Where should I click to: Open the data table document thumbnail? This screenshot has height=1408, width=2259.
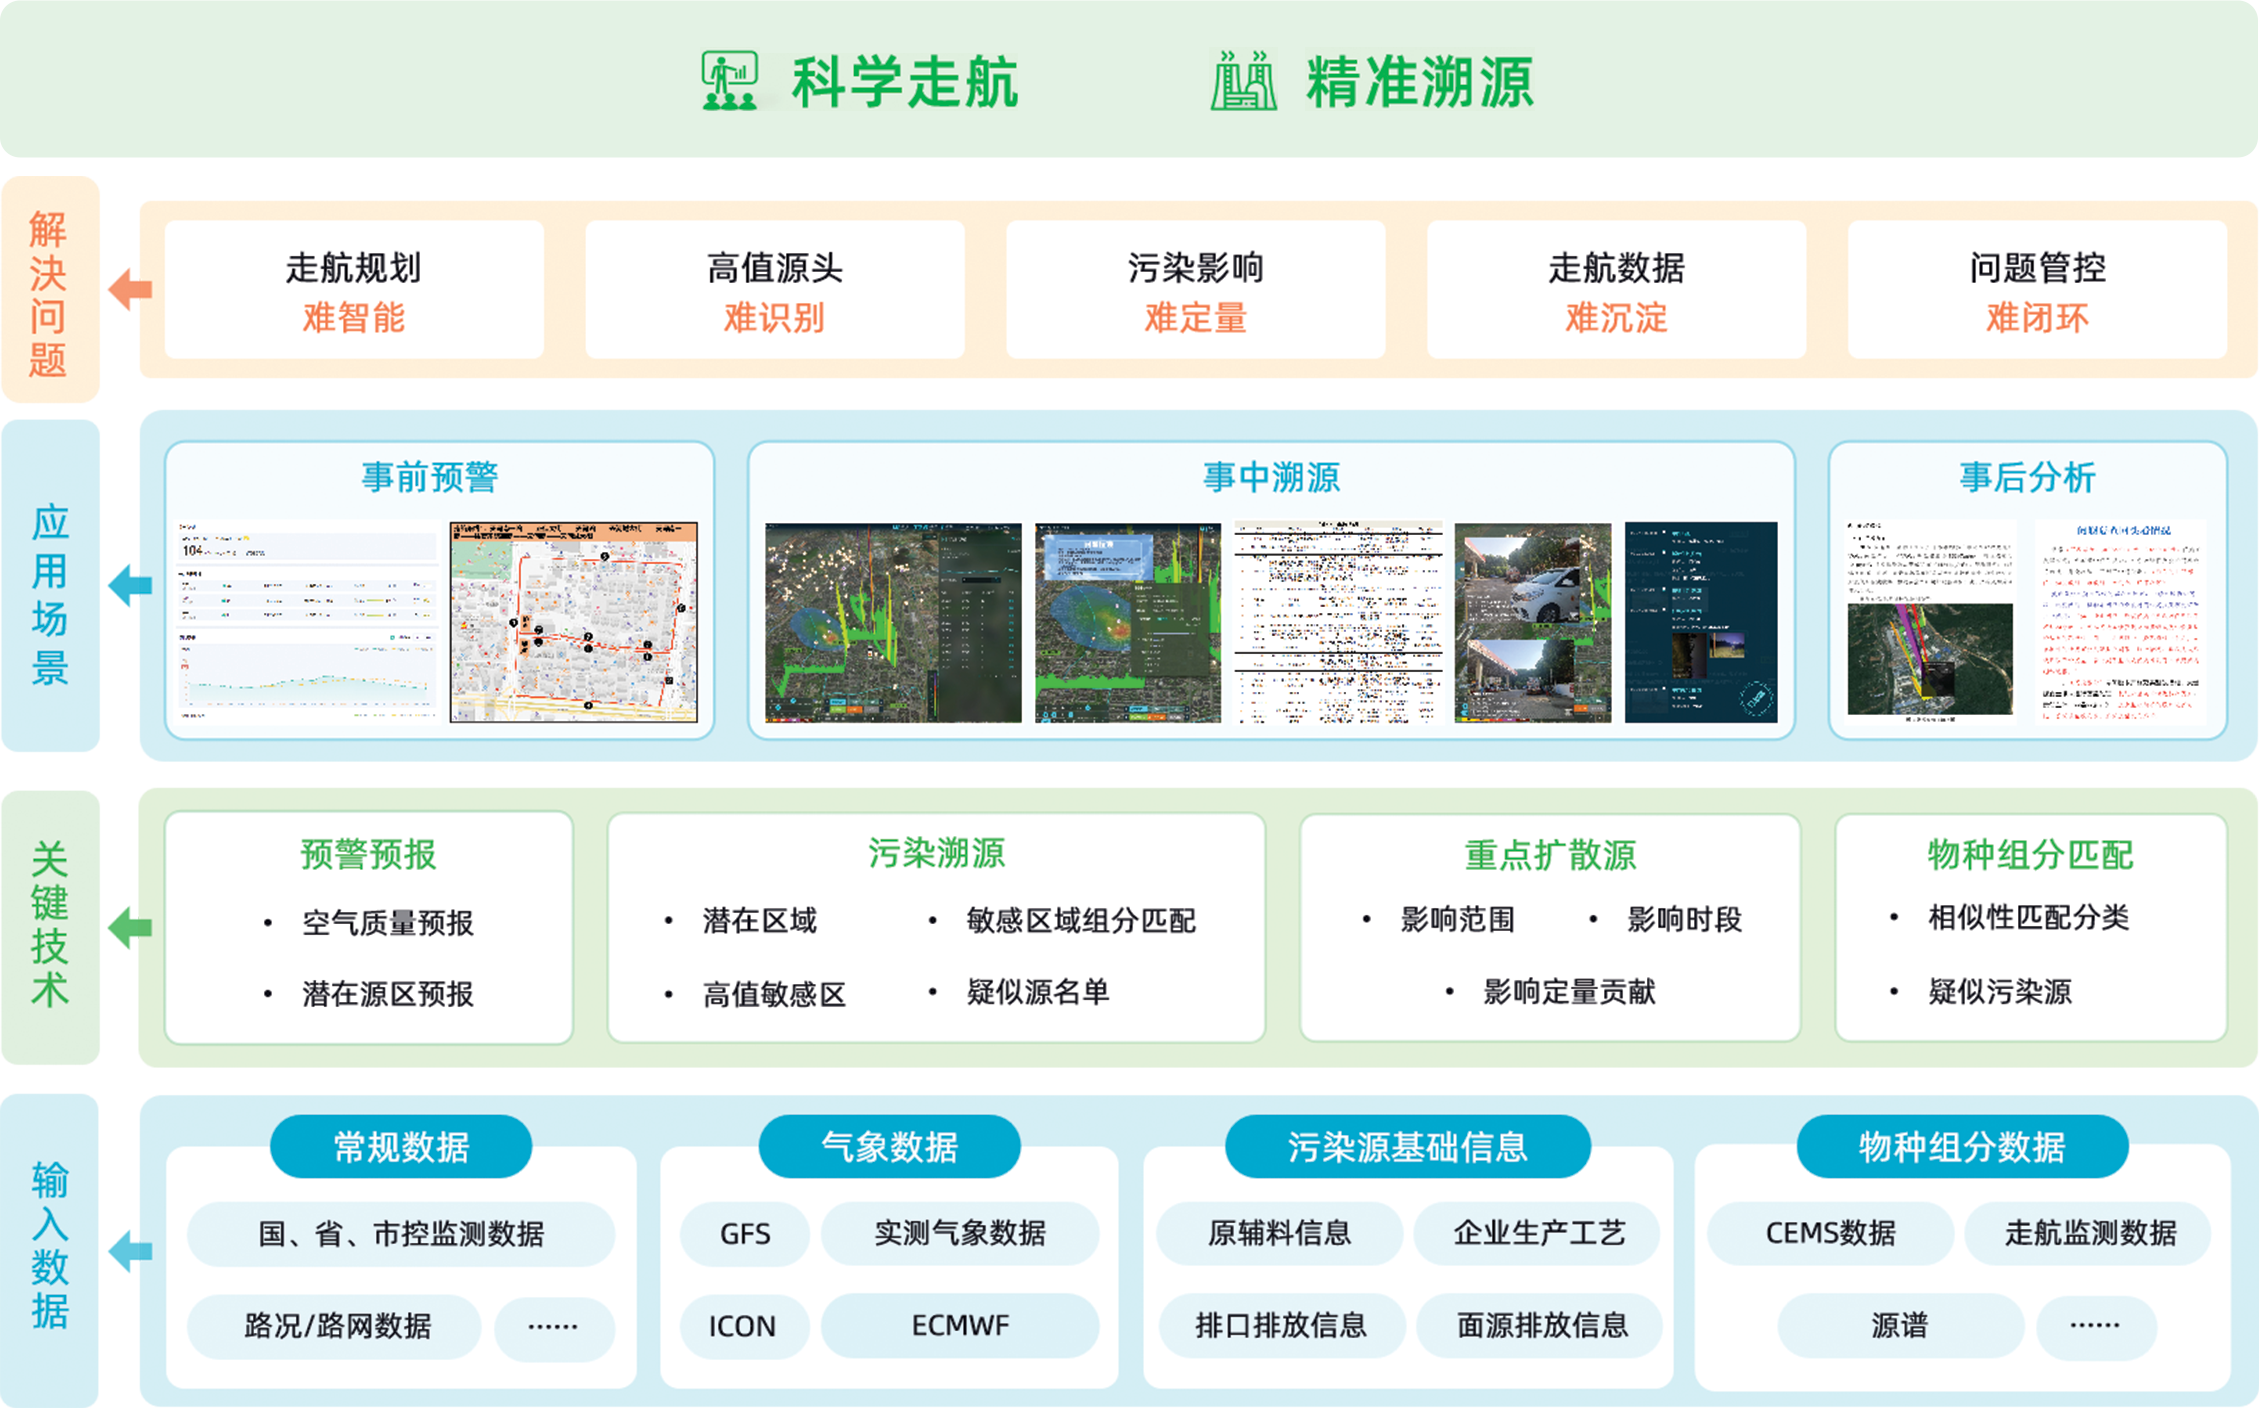pos(1338,622)
